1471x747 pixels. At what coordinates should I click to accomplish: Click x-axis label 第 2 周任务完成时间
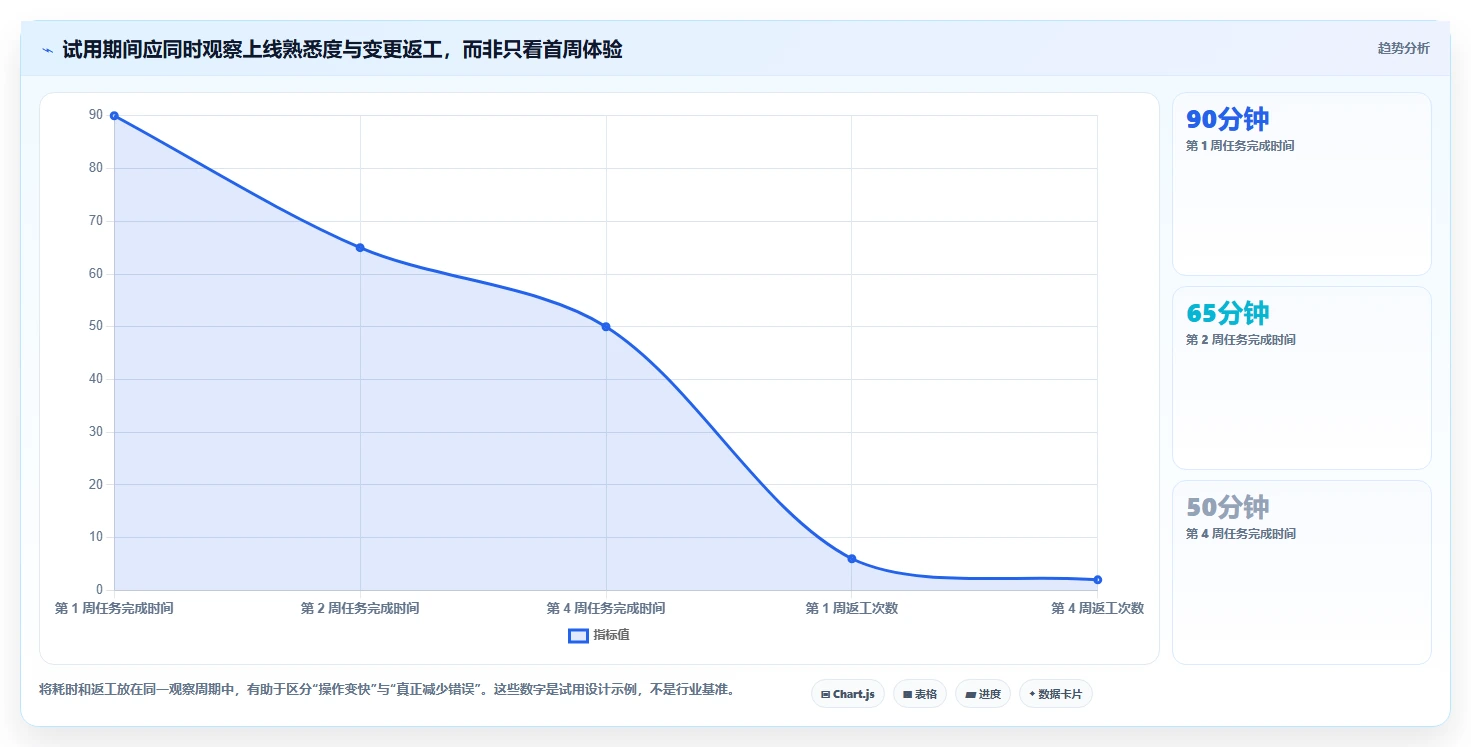pos(360,608)
